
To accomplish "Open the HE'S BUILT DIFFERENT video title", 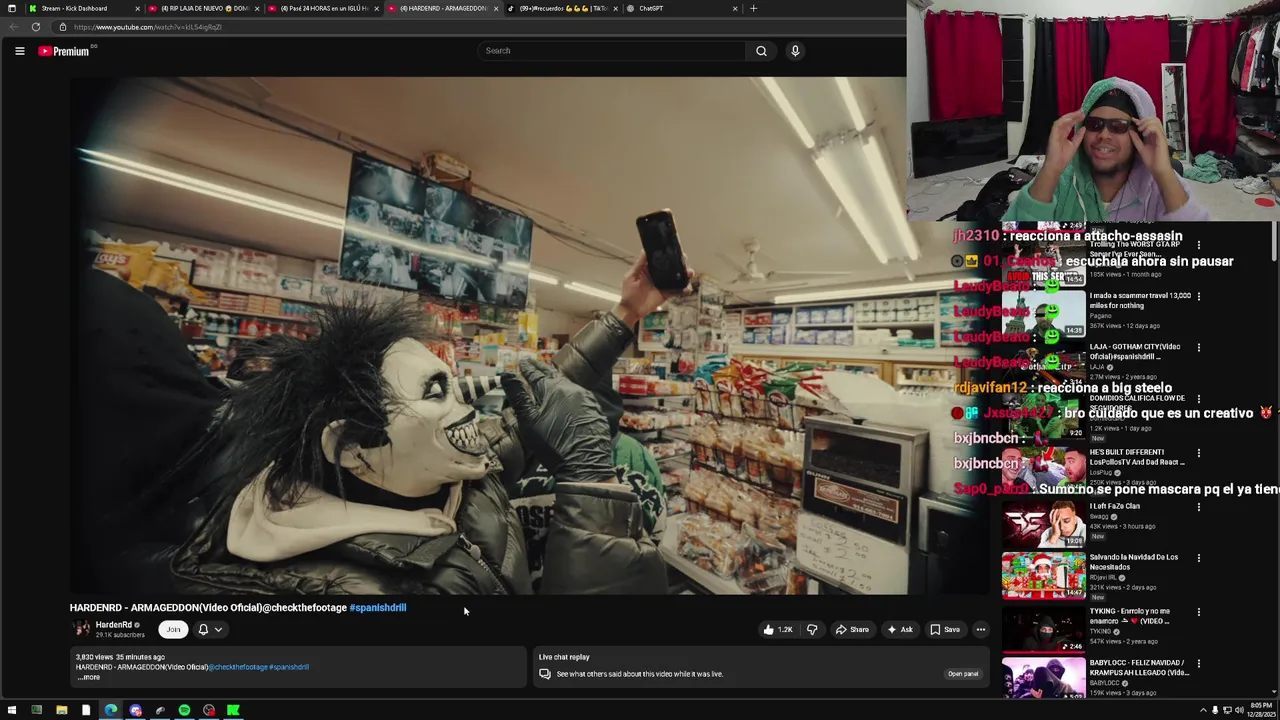I will [1137, 457].
